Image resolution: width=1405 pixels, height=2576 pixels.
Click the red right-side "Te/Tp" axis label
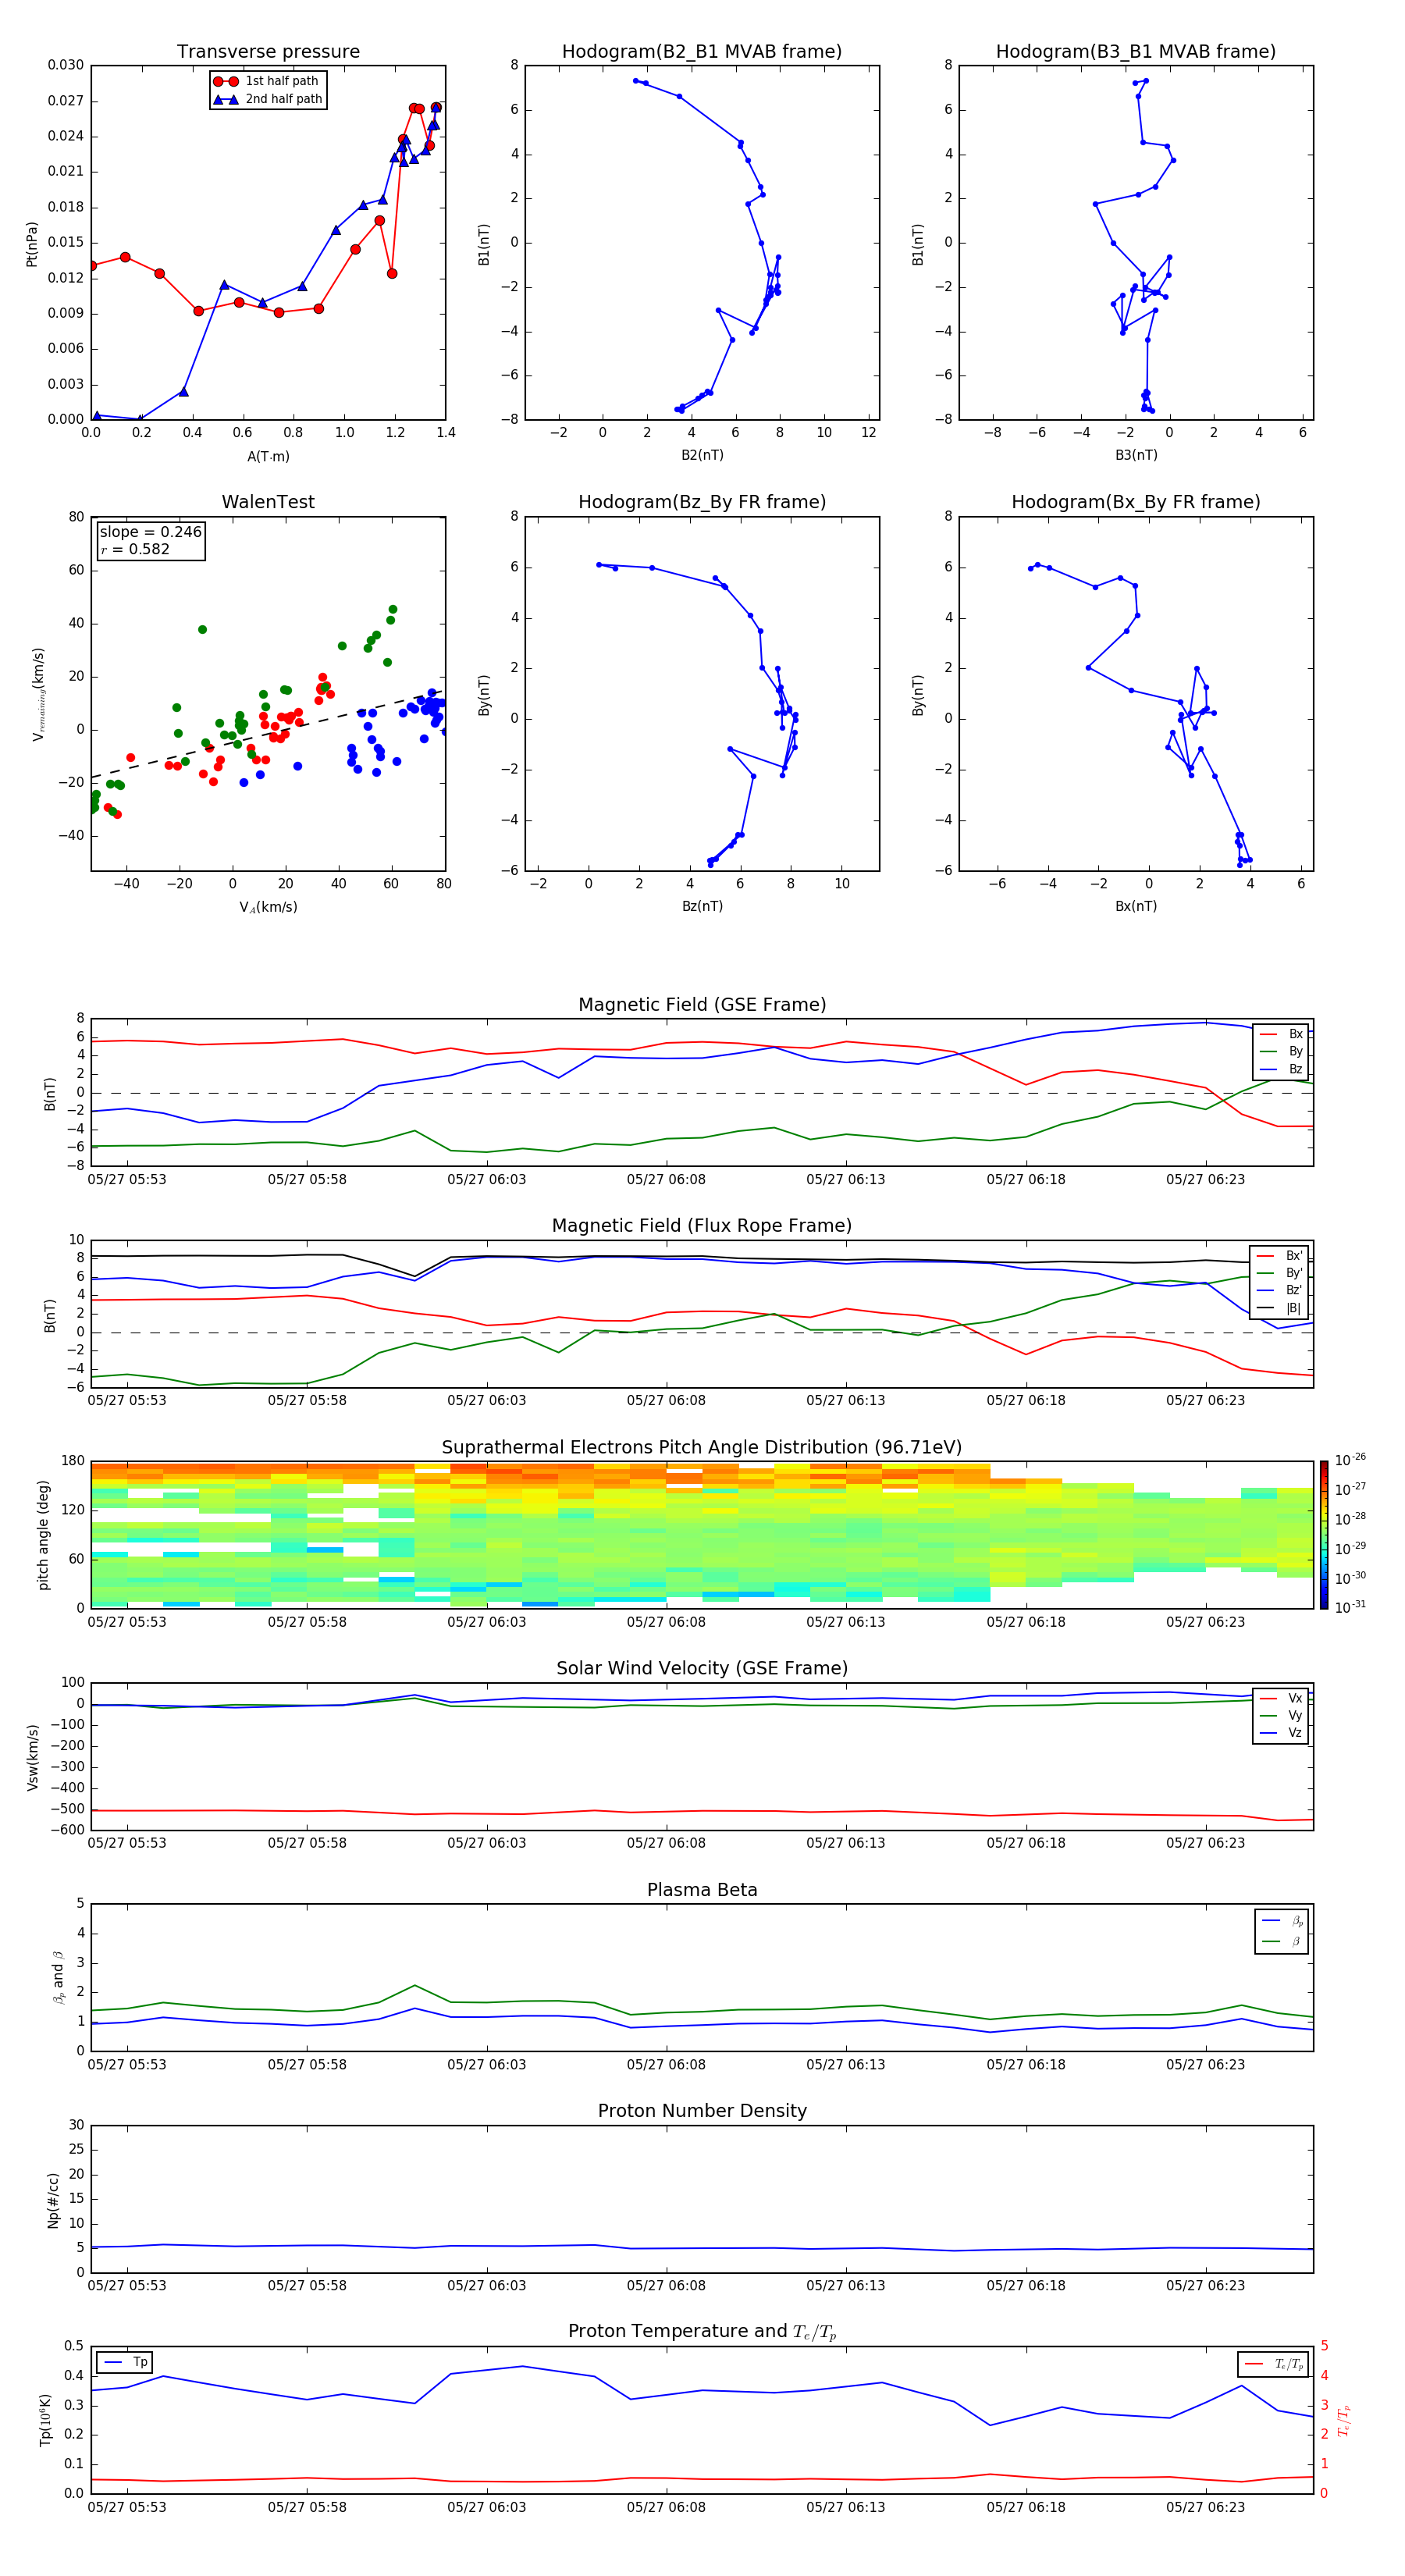1344,2420
